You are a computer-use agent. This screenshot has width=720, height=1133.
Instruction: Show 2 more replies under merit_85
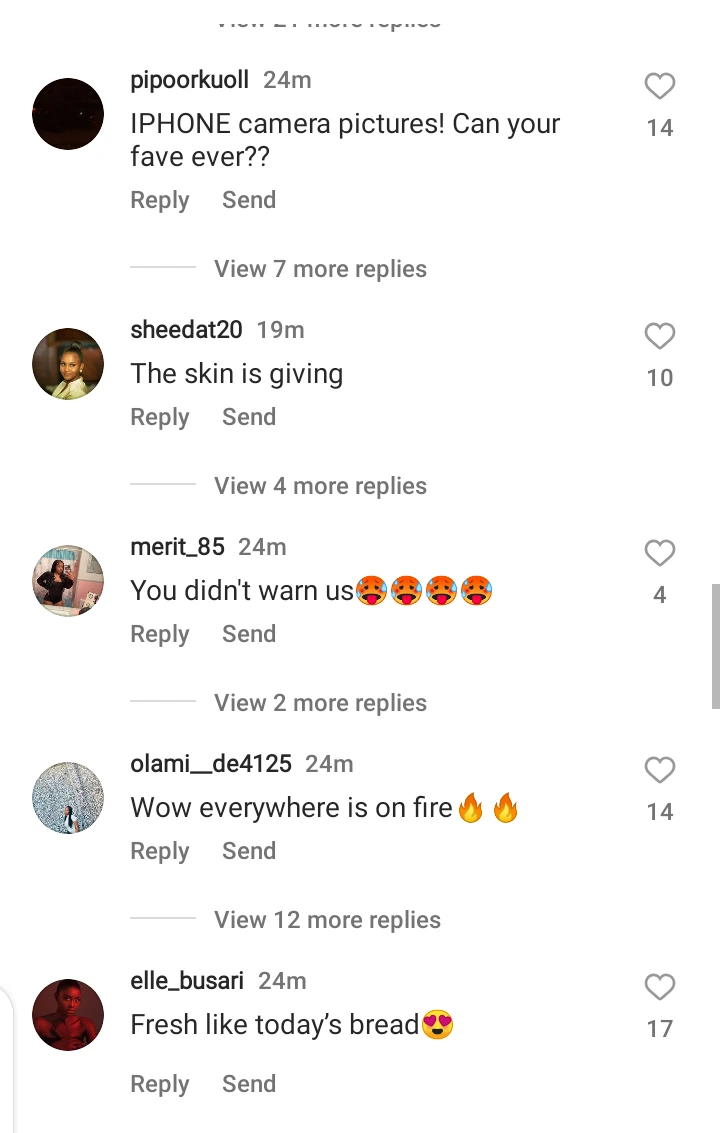(320, 703)
